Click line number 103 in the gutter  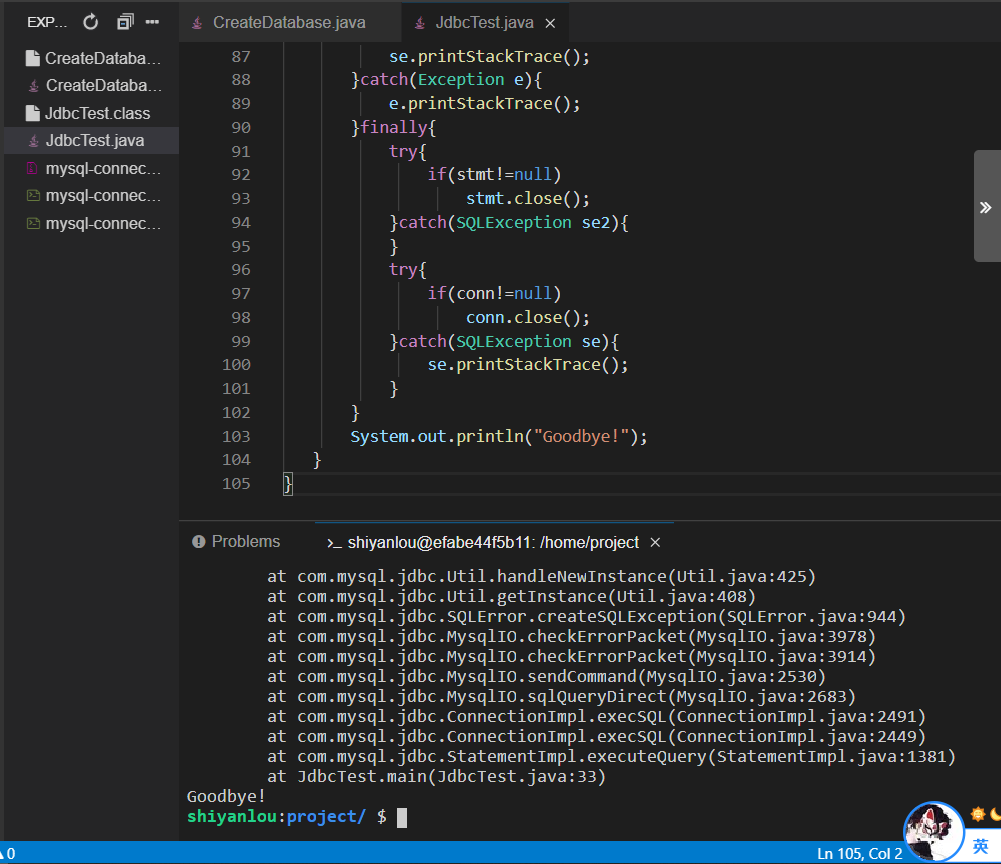tap(236, 436)
